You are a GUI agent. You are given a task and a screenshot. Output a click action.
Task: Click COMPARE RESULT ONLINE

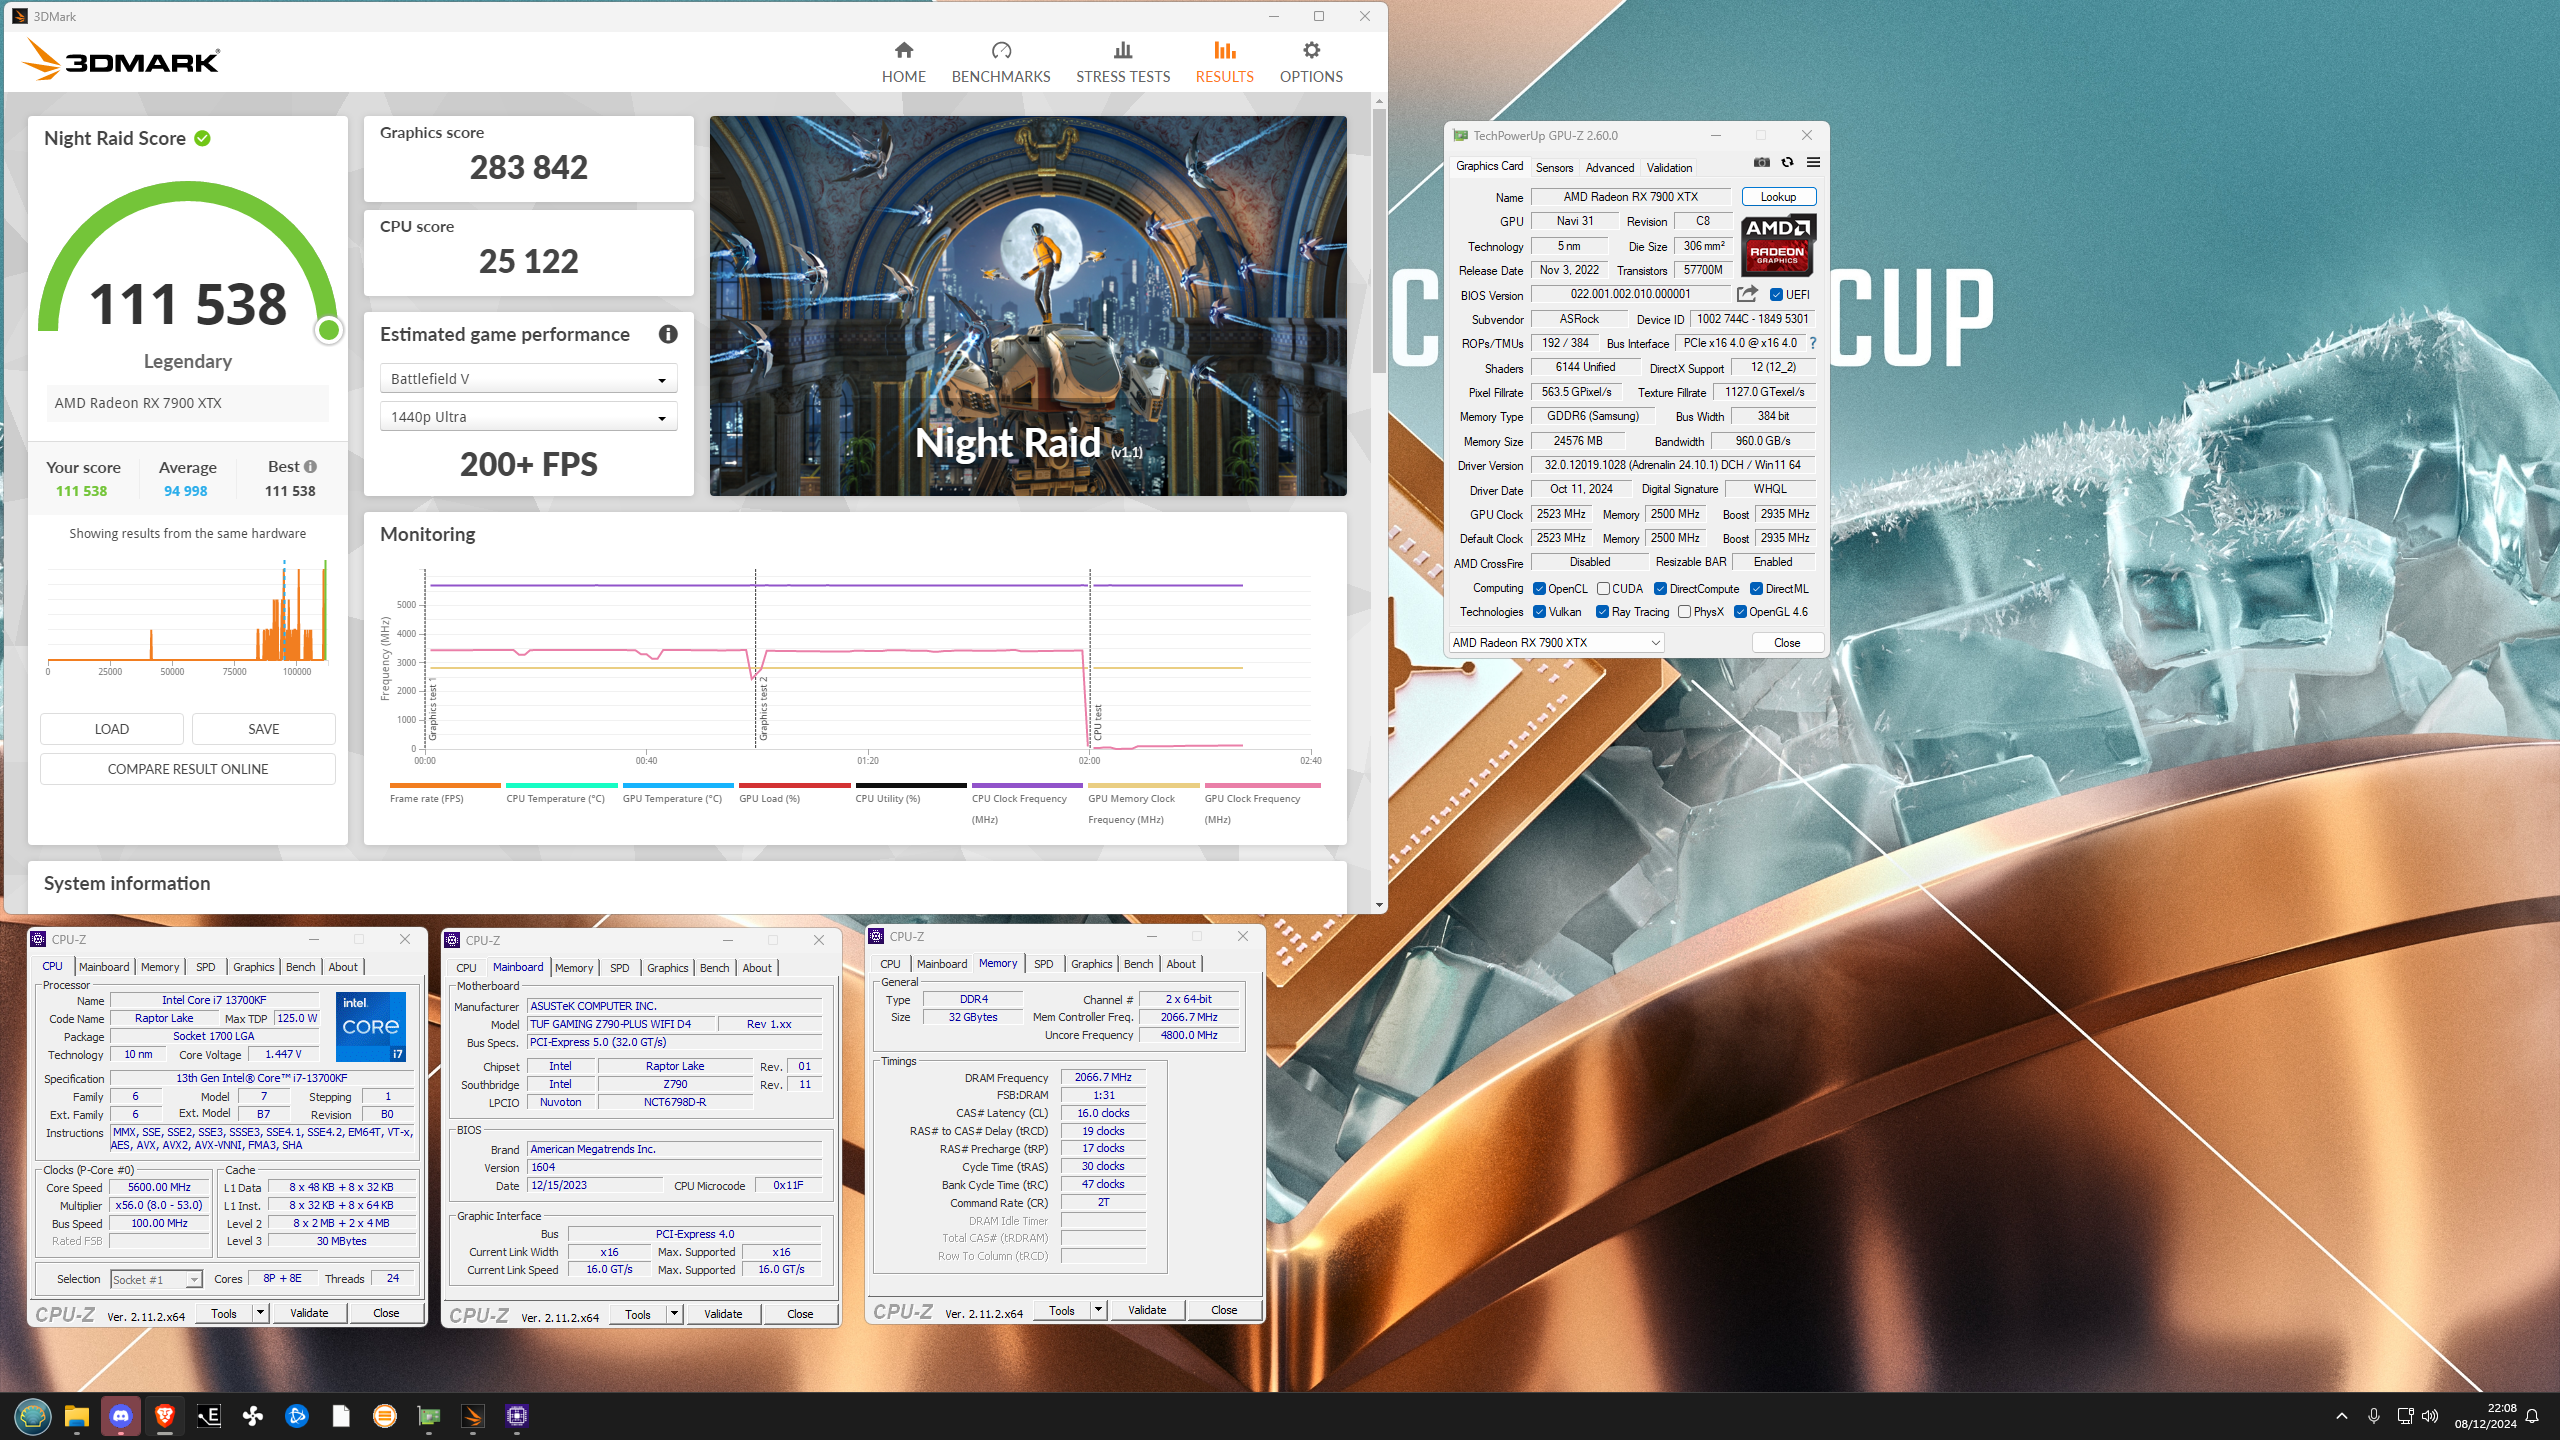[188, 769]
